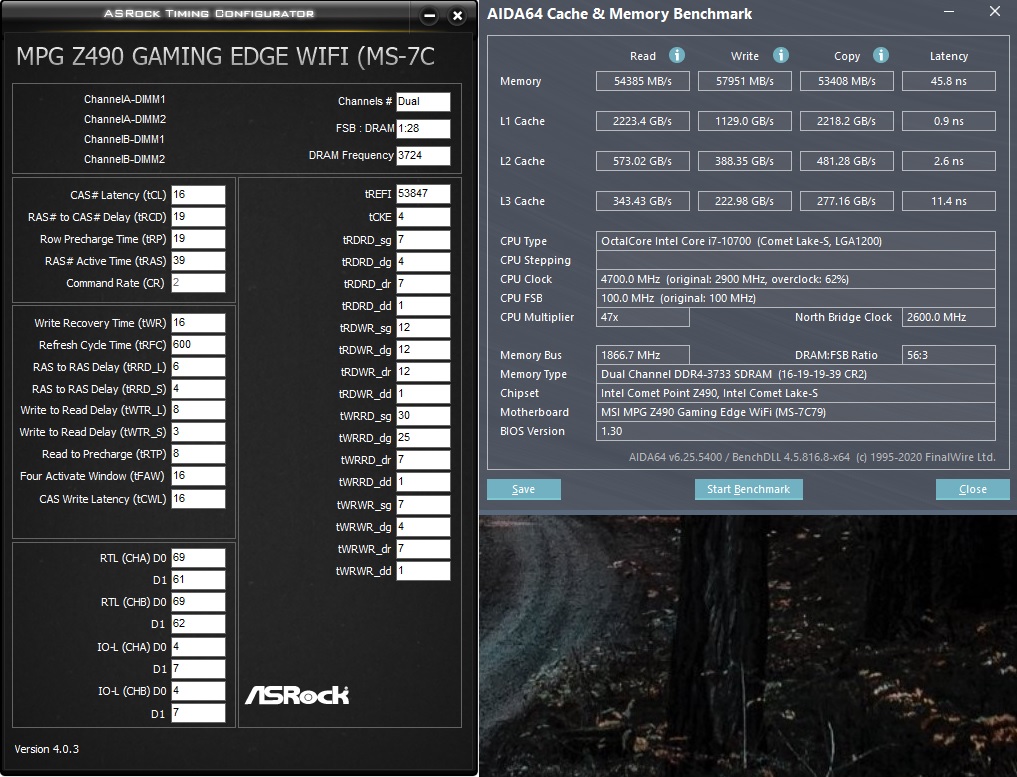Click the tWTR_S field
Viewport: 1017px width, 777px height.
(198, 432)
